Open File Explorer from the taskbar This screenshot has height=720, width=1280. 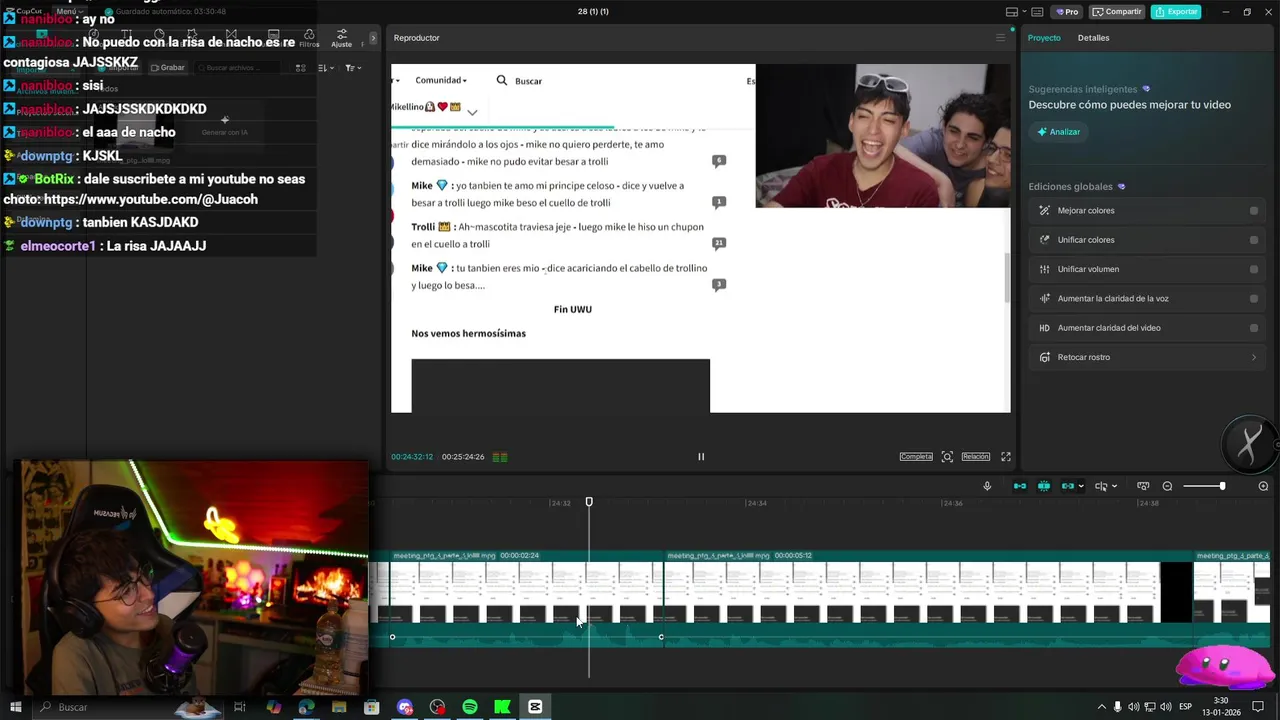(x=339, y=707)
